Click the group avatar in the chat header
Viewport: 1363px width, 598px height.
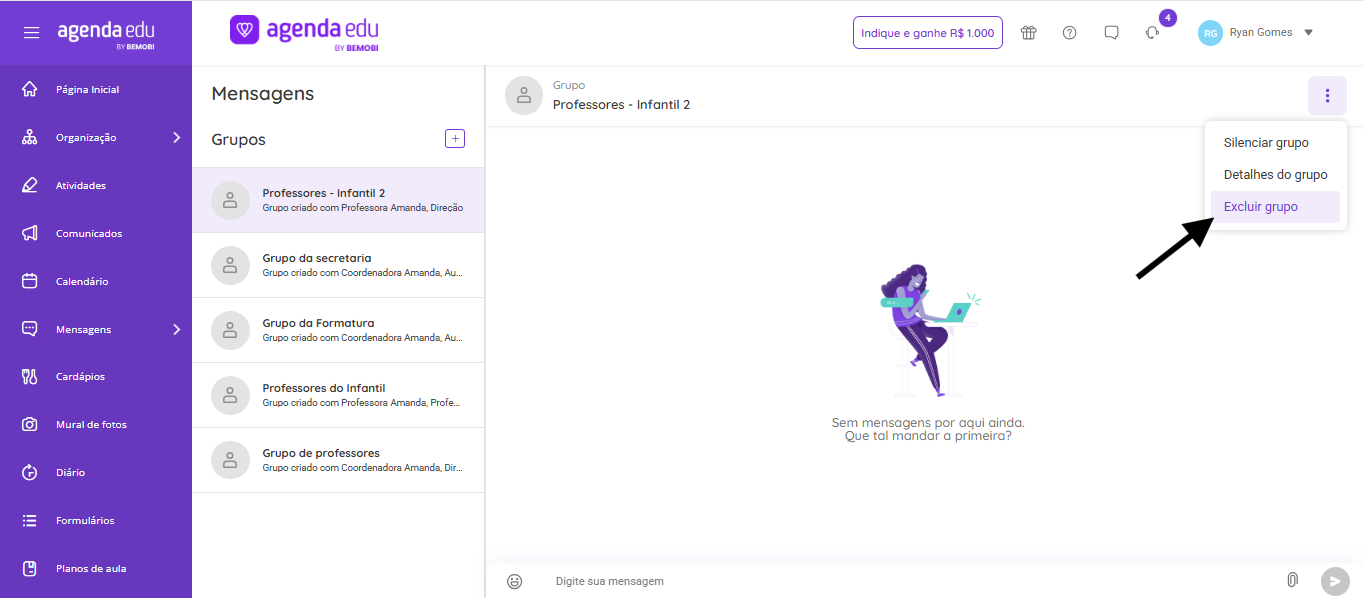click(x=524, y=95)
